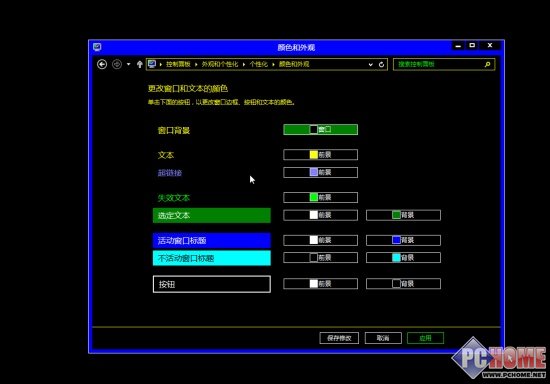Click the 窗口背景 label
The width and height of the screenshot is (550, 384).
click(x=174, y=130)
